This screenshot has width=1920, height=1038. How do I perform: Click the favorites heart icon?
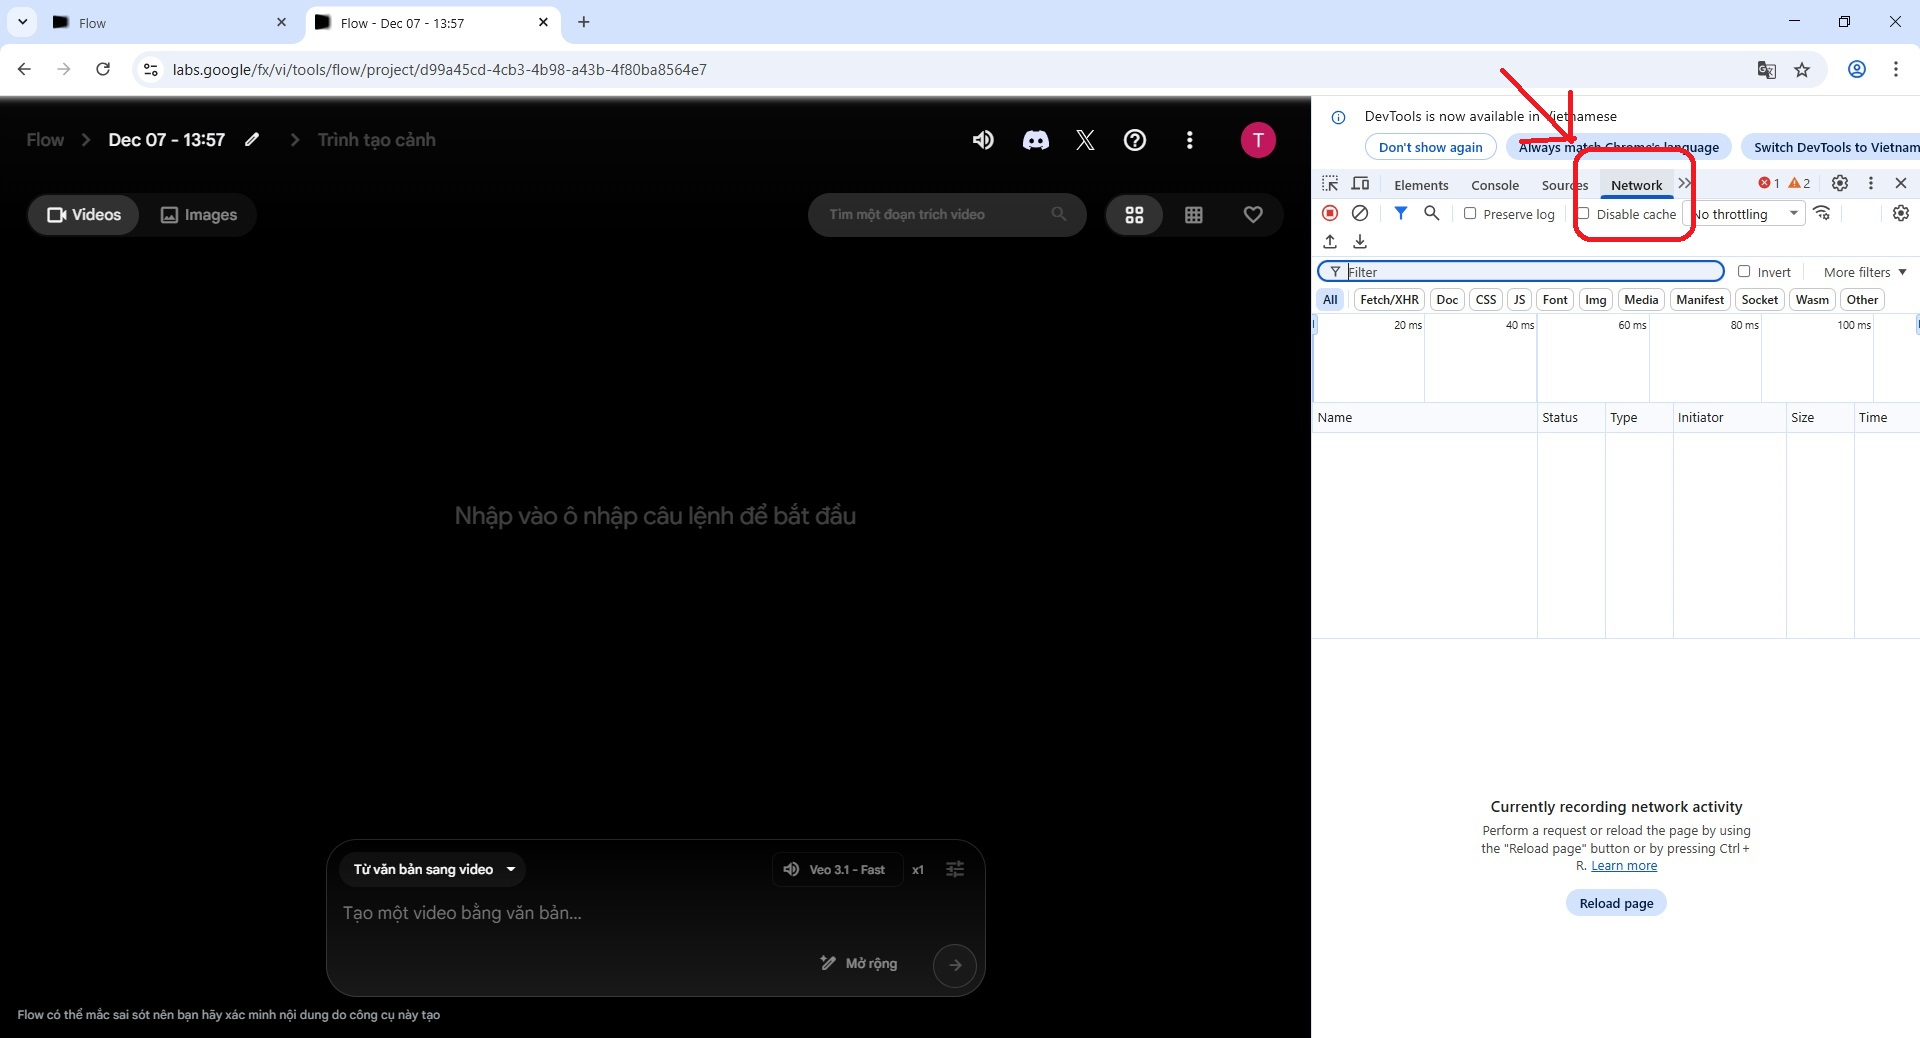(x=1253, y=215)
